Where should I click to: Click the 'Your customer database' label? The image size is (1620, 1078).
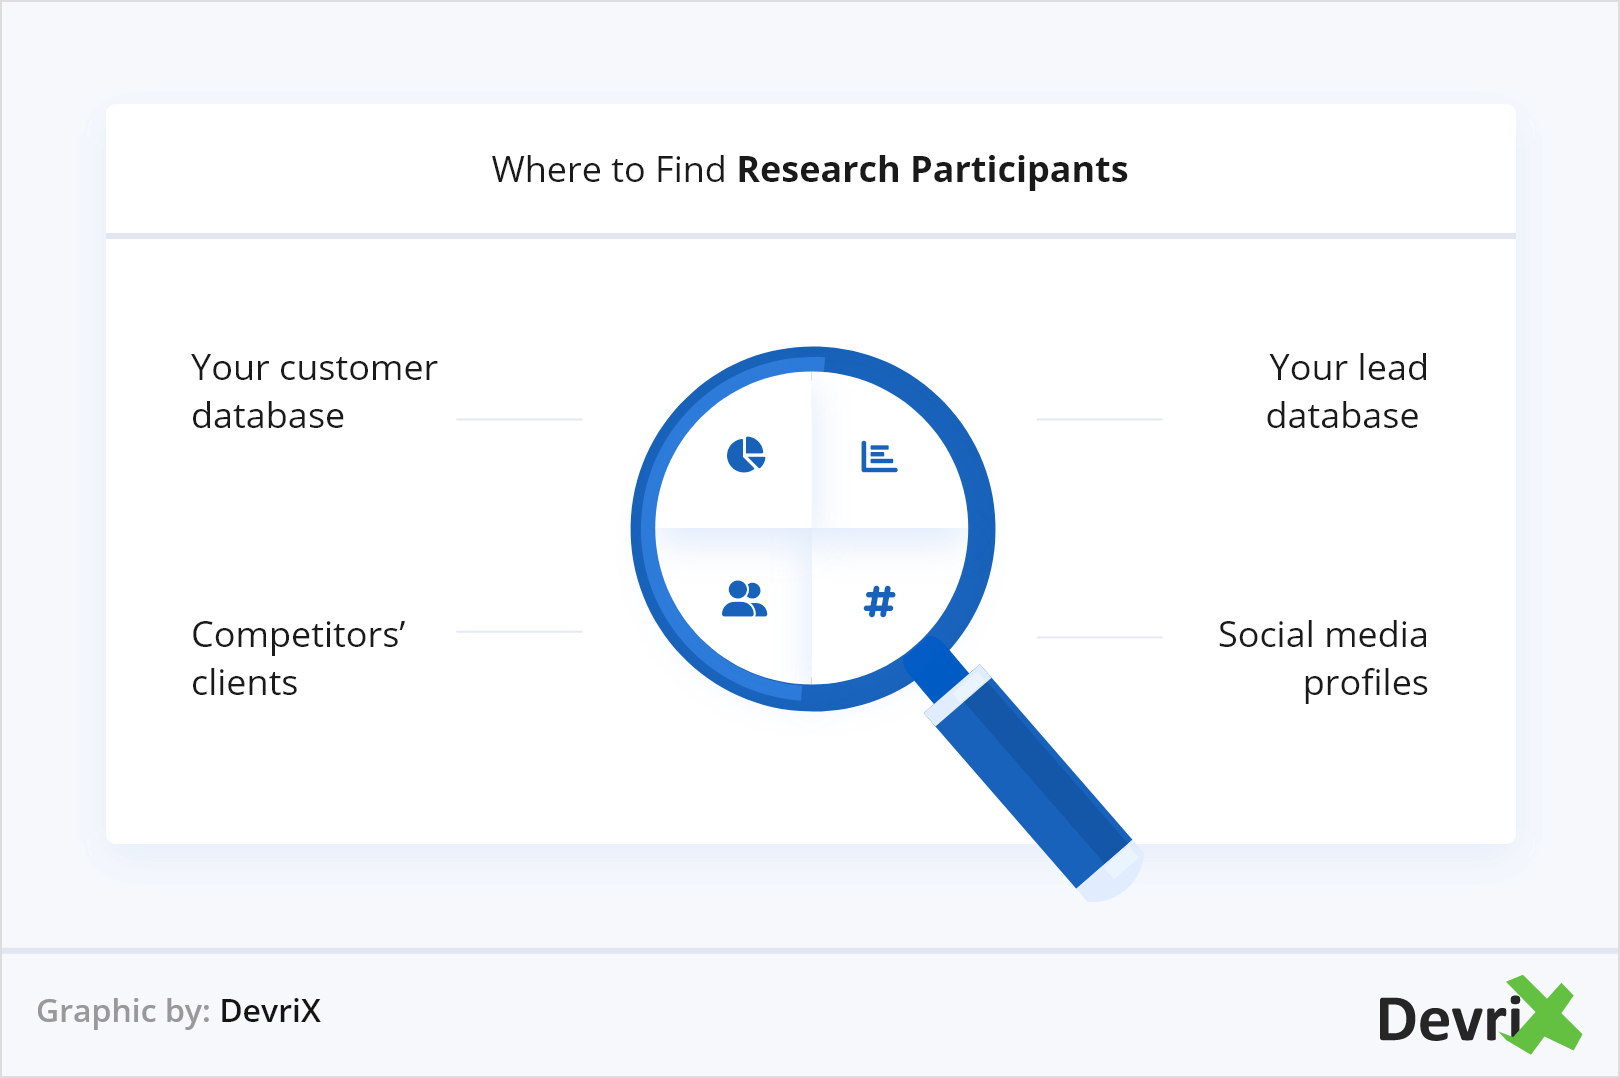[314, 391]
